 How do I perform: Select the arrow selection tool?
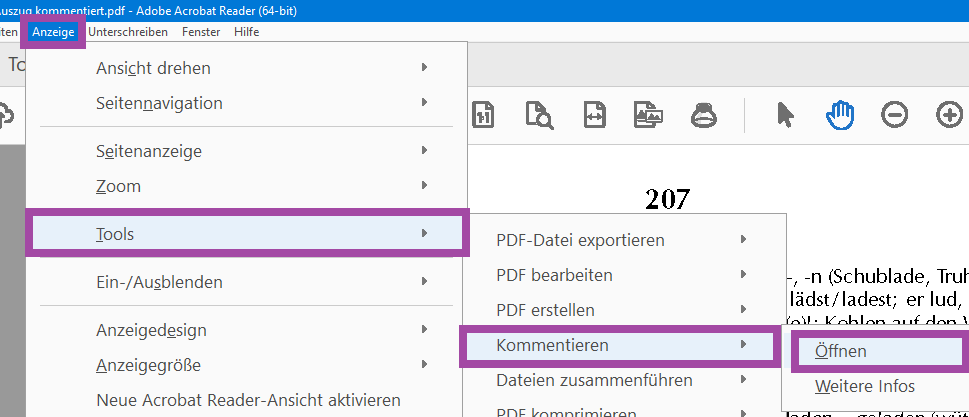tap(785, 114)
